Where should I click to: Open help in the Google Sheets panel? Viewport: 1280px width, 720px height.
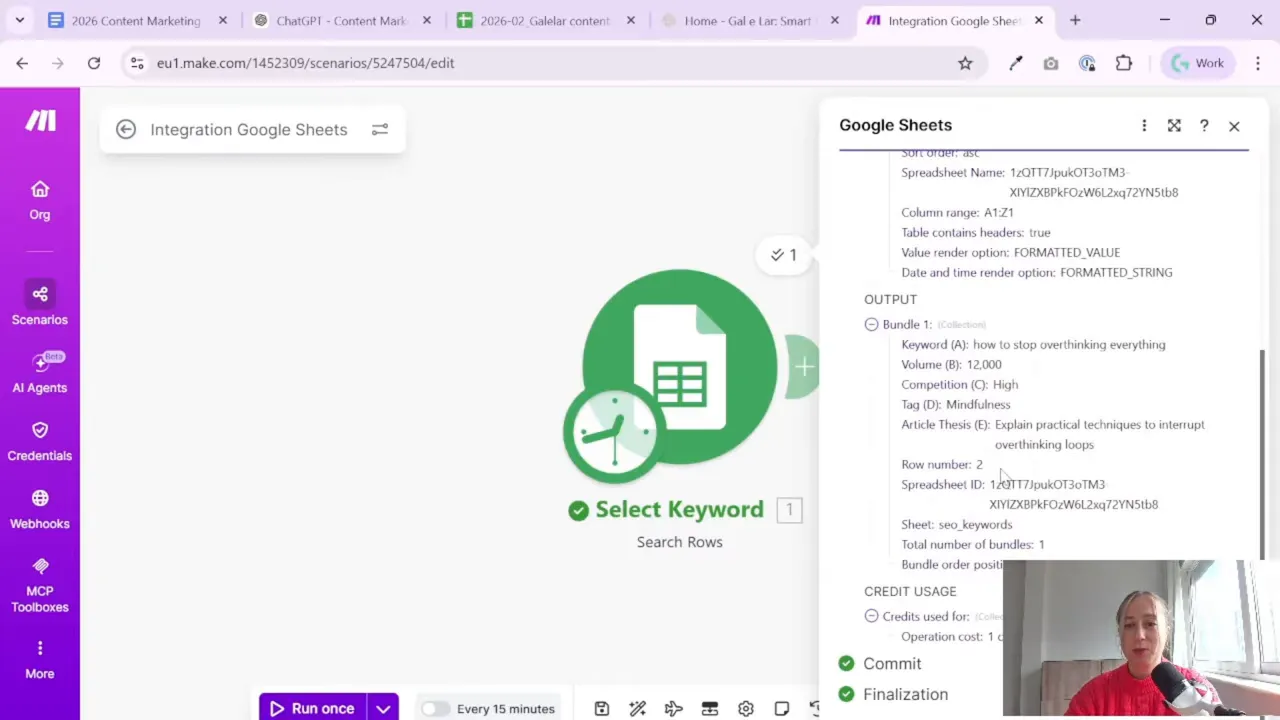click(1204, 125)
